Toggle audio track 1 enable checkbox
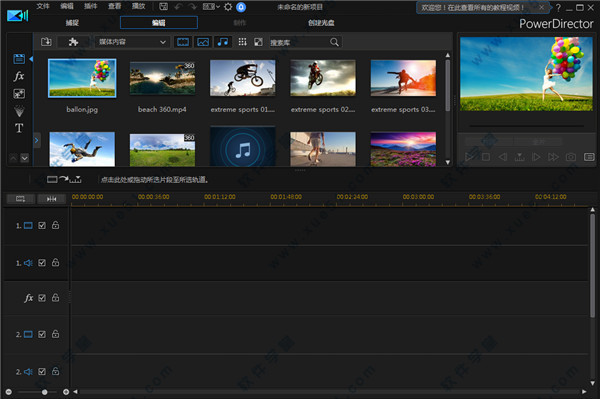 42,262
